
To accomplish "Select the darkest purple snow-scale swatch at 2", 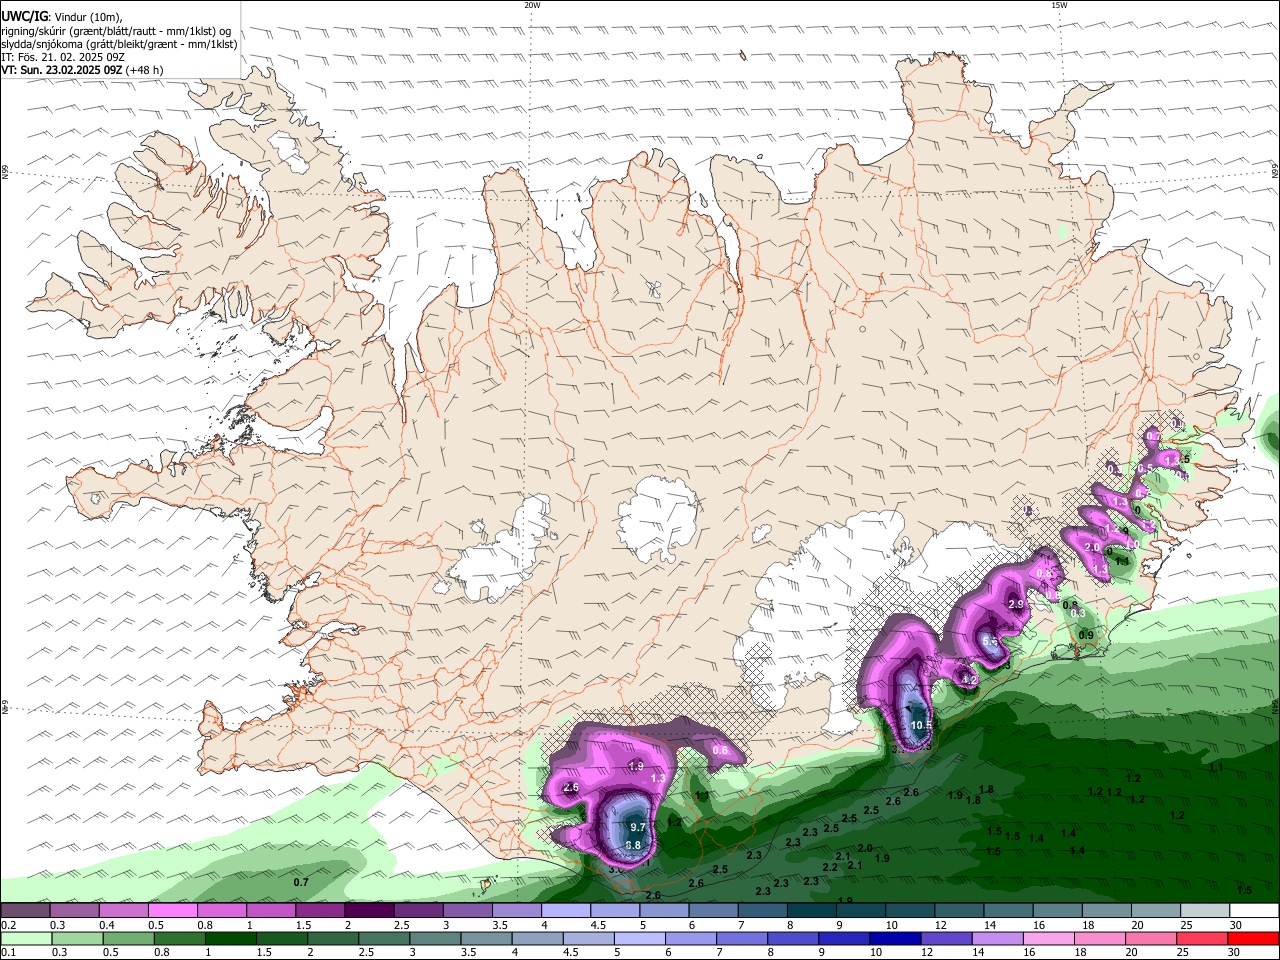I will click(x=369, y=911).
